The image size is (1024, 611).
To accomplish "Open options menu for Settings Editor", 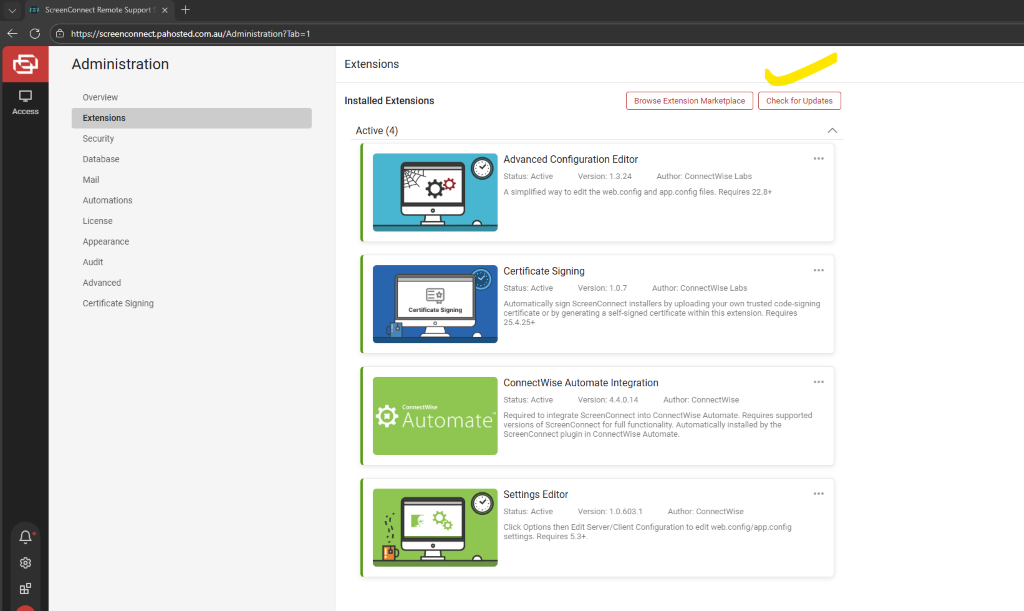I will click(818, 494).
